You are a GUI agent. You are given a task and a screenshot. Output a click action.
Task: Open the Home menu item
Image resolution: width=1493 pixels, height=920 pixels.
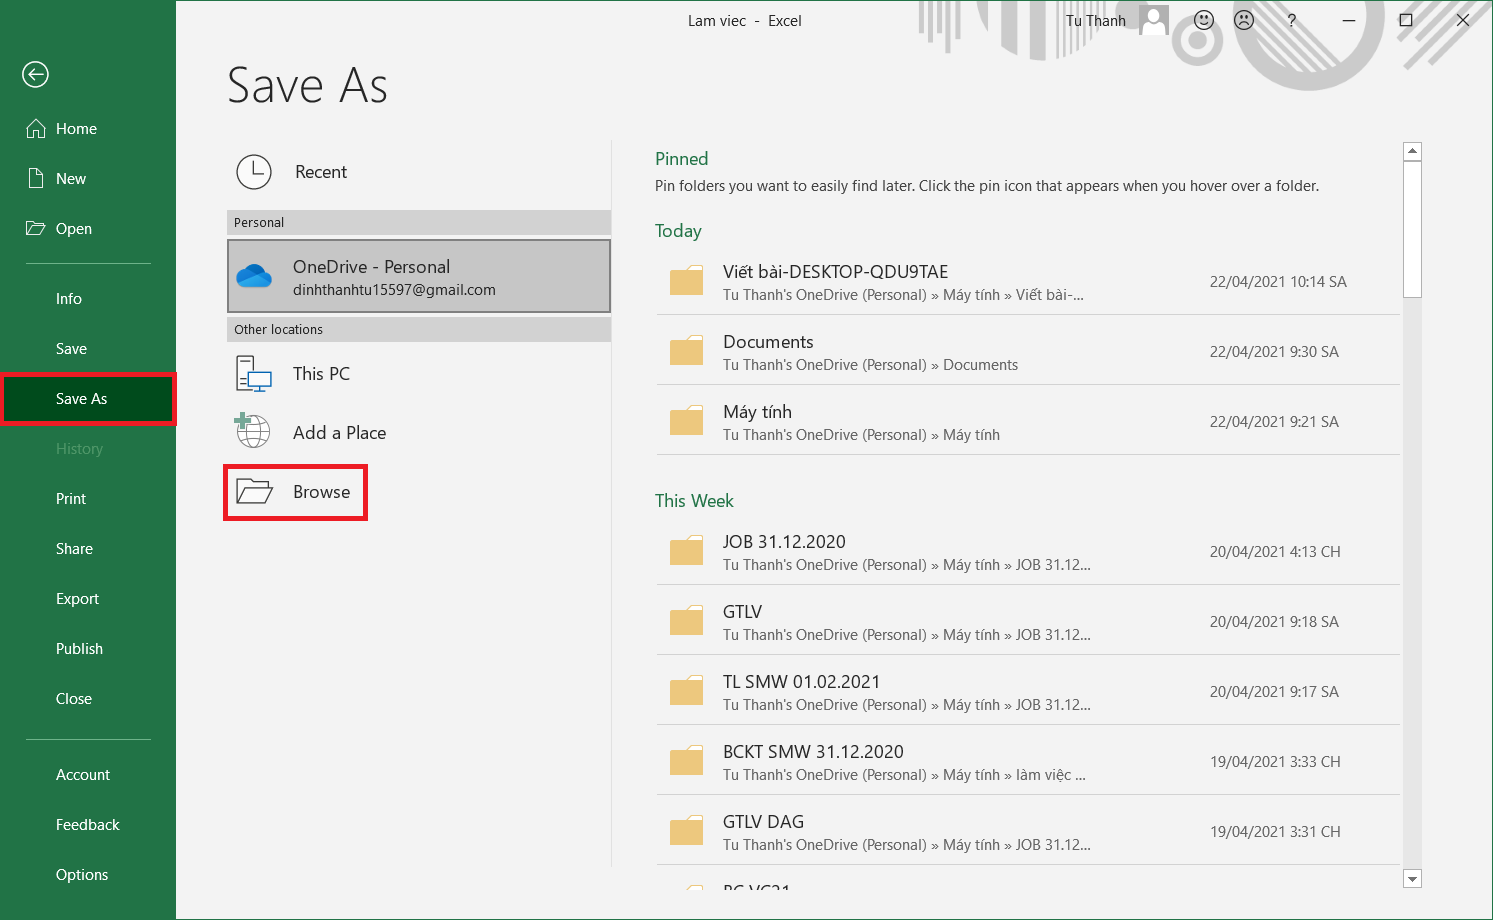[x=76, y=129]
